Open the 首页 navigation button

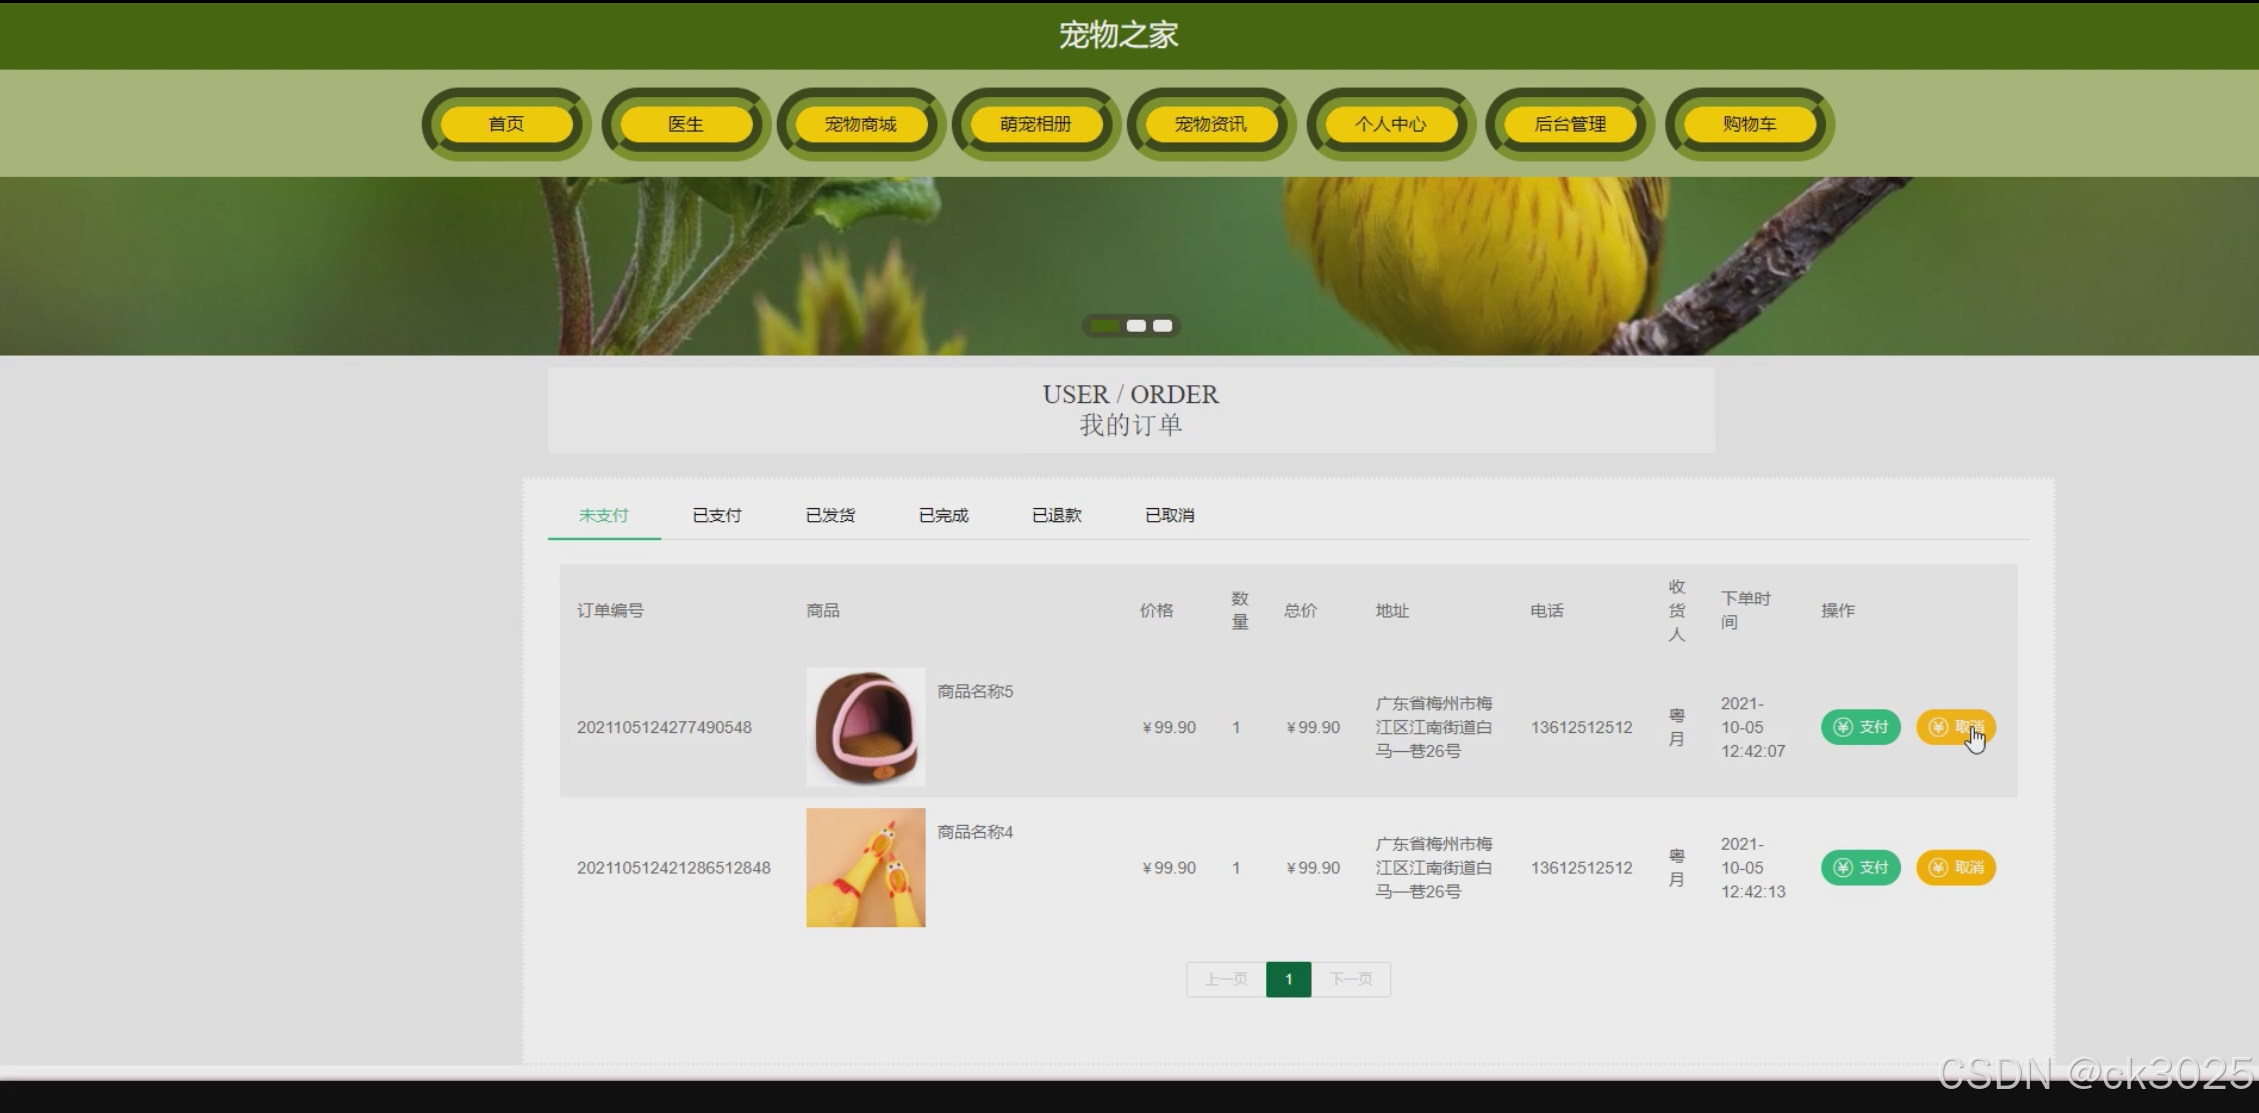(x=506, y=124)
